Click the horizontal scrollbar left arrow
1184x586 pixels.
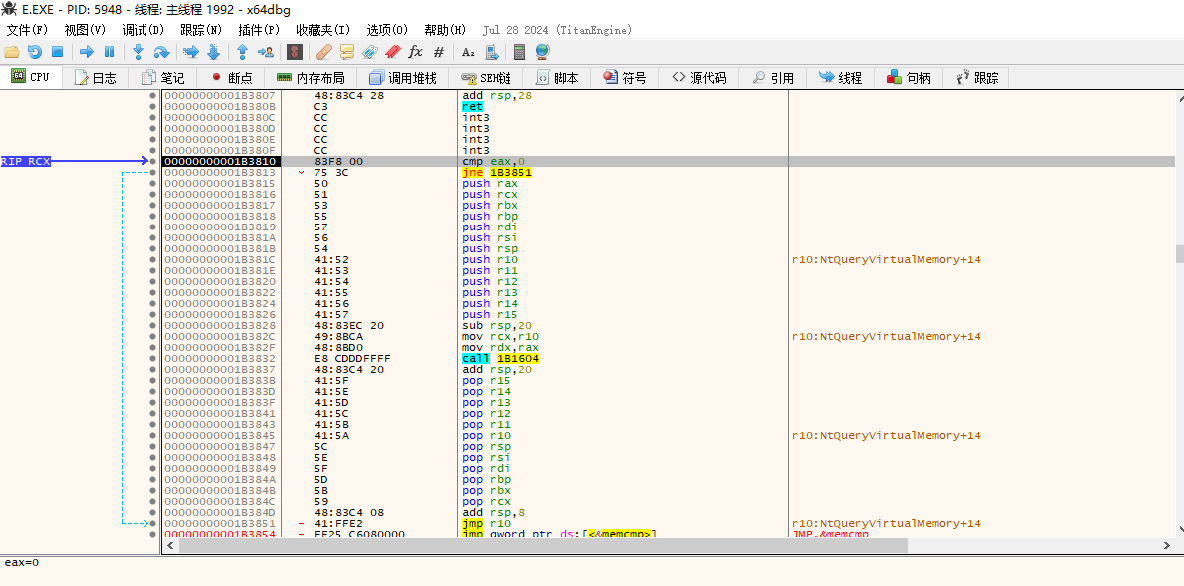click(x=171, y=545)
